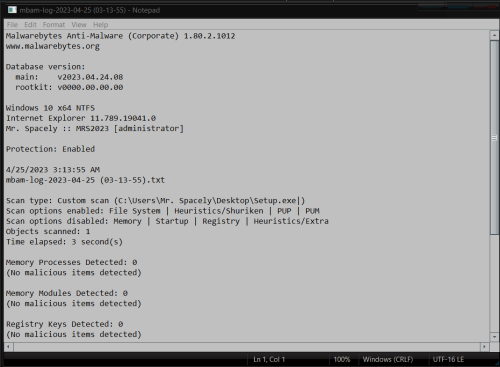500x367 pixels.
Task: Open the Format menu
Action: [54, 25]
